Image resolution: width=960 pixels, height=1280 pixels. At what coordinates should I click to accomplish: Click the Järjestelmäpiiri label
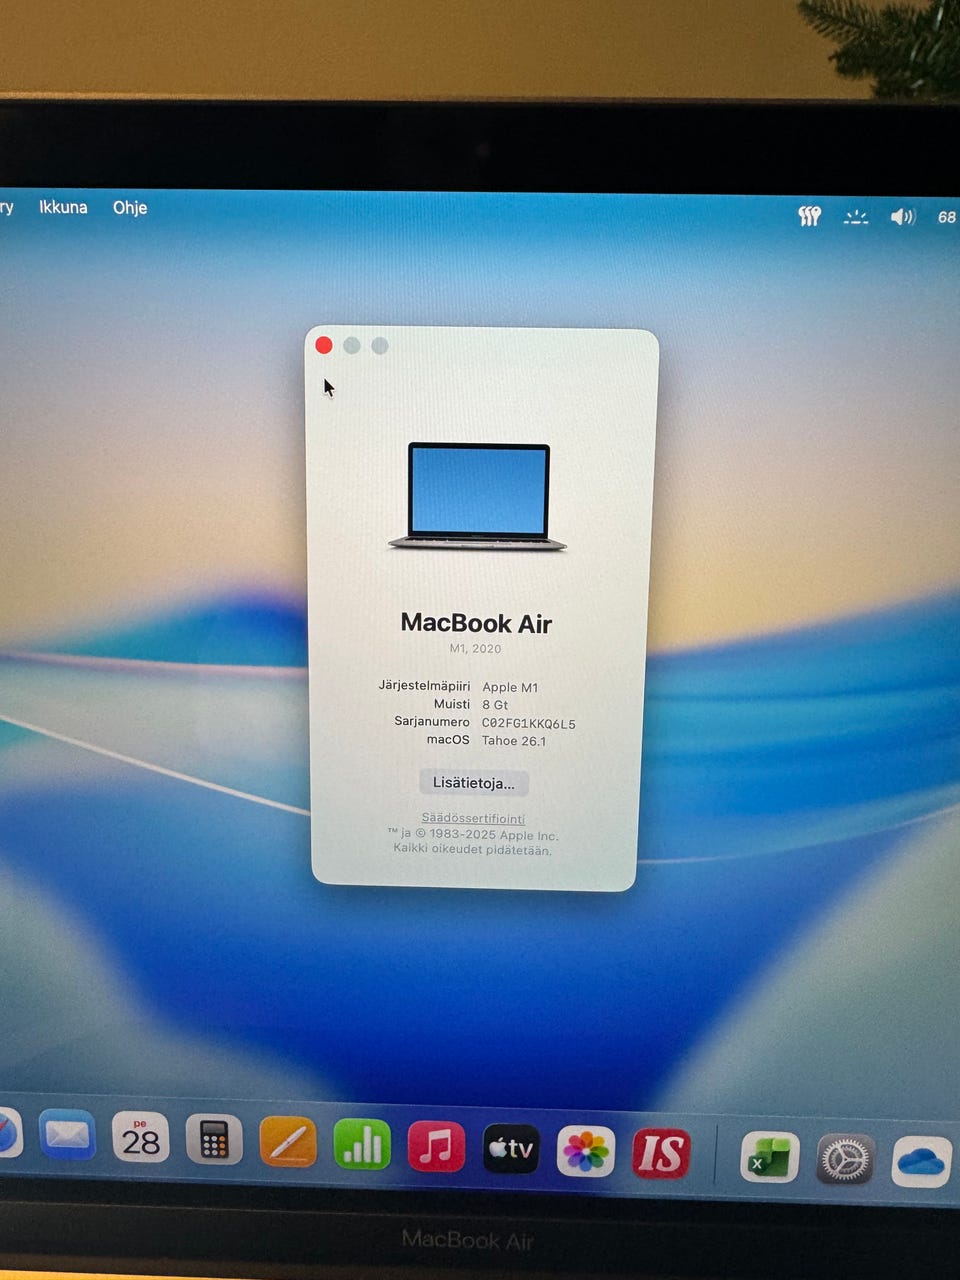pos(424,686)
